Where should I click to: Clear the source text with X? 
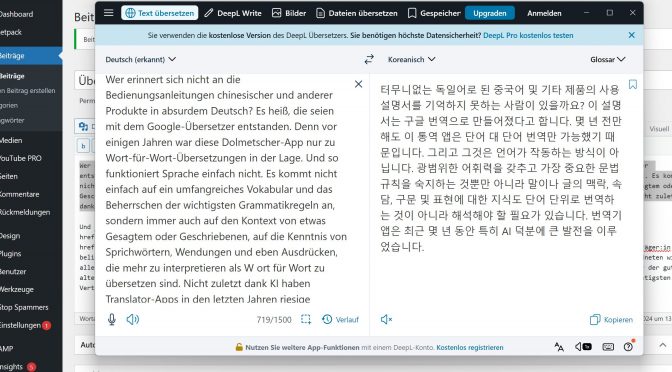(358, 84)
